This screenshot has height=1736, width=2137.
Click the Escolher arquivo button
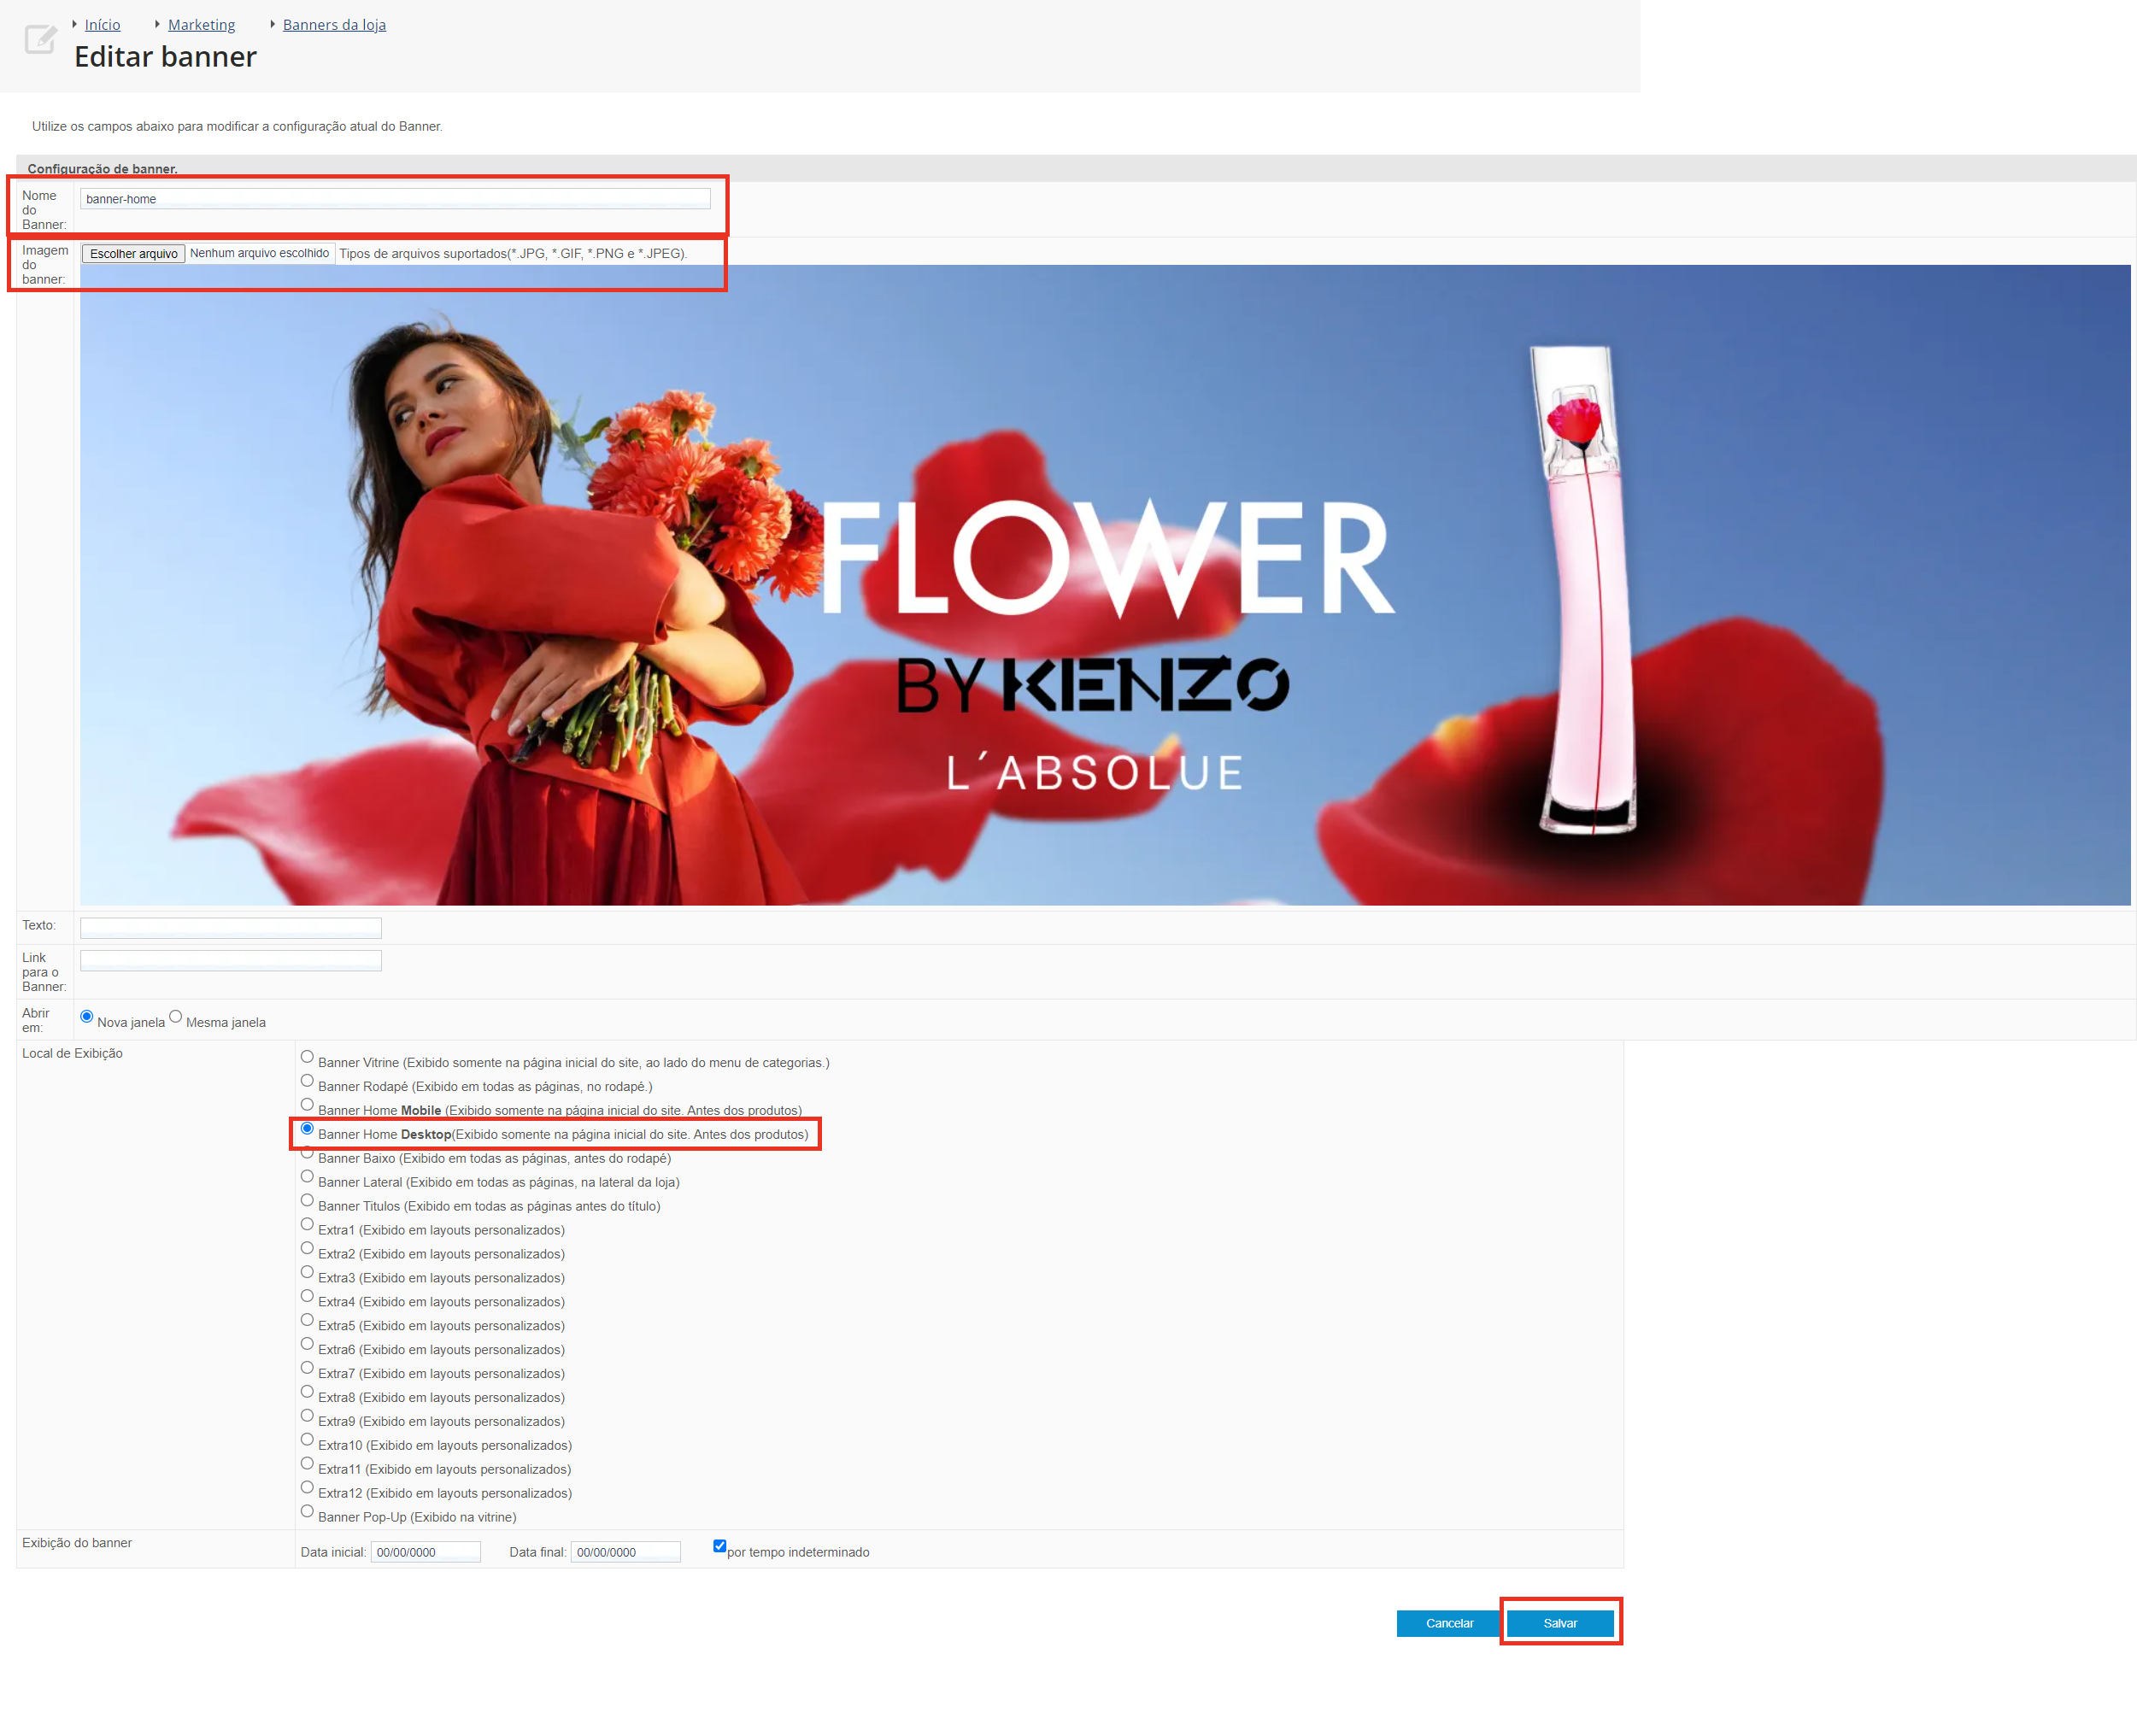(x=133, y=254)
